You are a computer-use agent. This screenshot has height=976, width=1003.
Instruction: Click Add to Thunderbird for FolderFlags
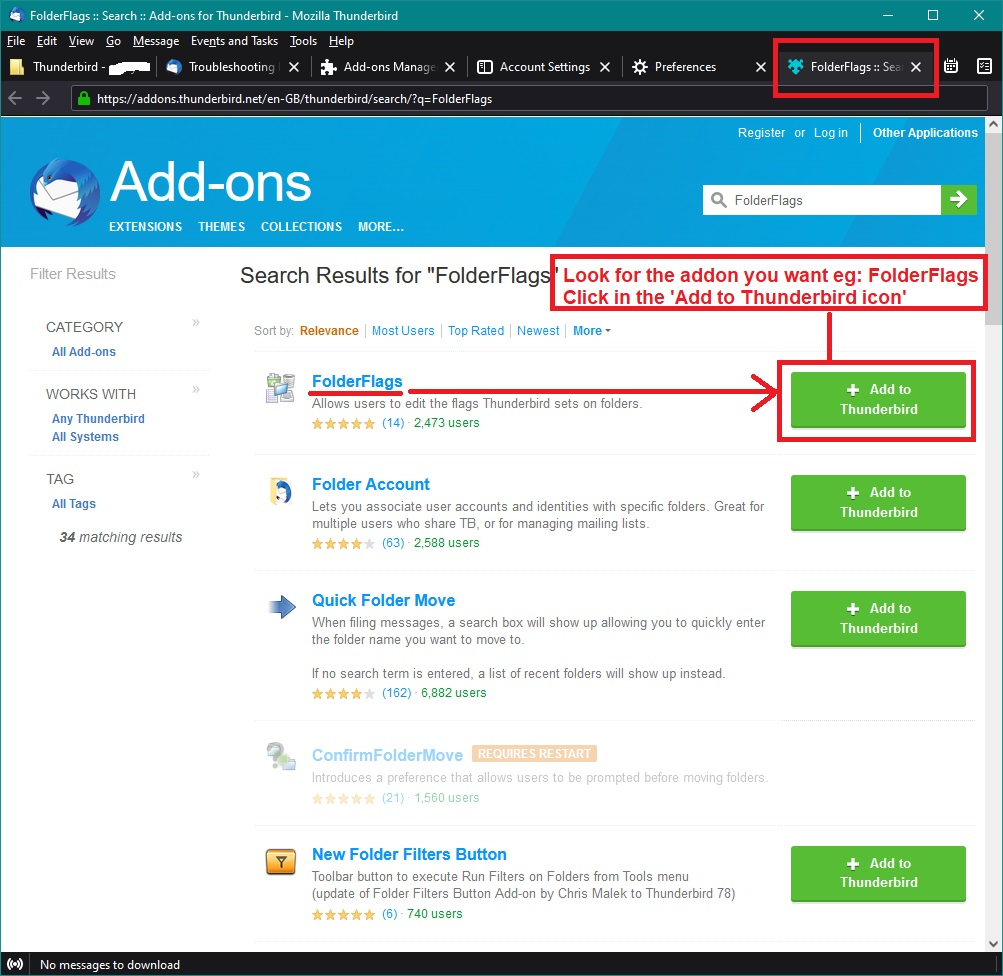click(x=878, y=400)
